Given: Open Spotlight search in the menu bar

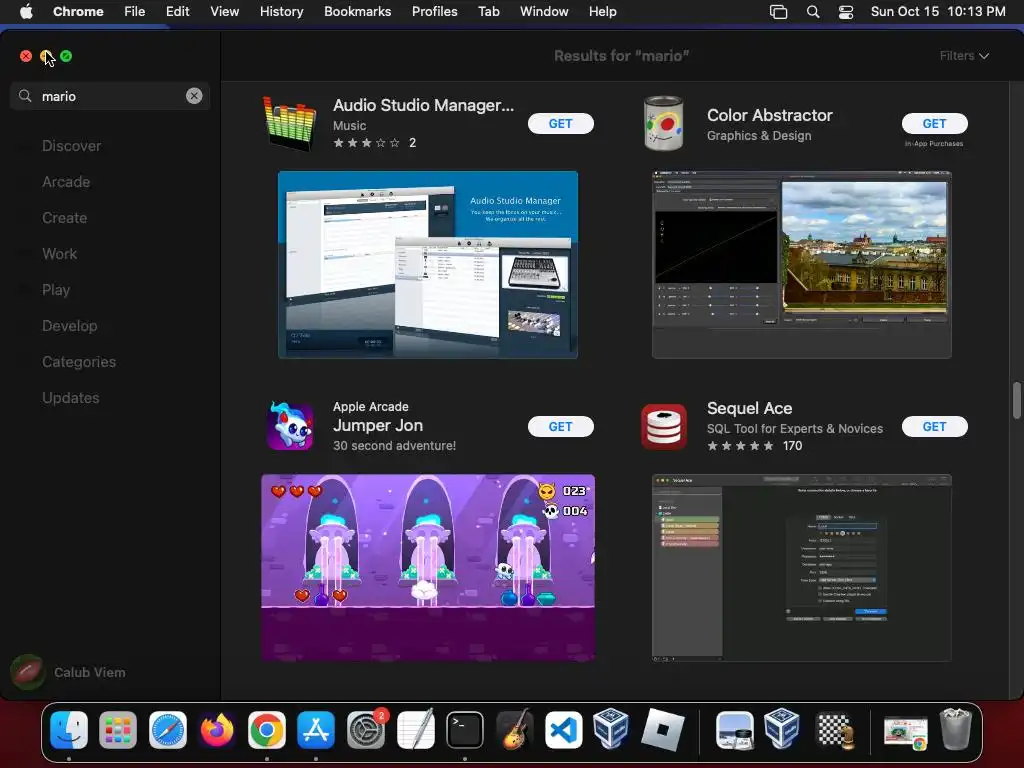Looking at the screenshot, I should [813, 12].
